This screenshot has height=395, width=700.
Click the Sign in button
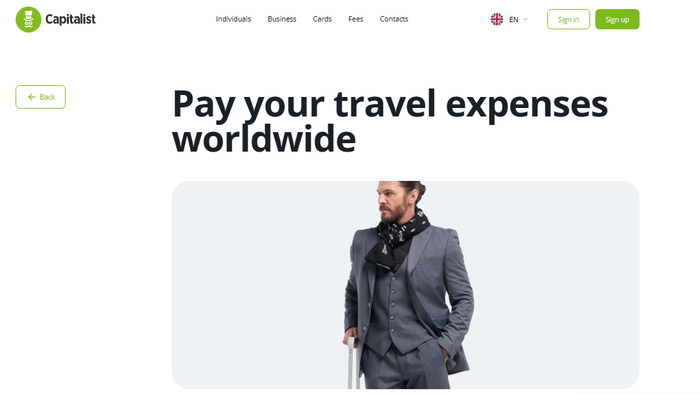(x=568, y=19)
